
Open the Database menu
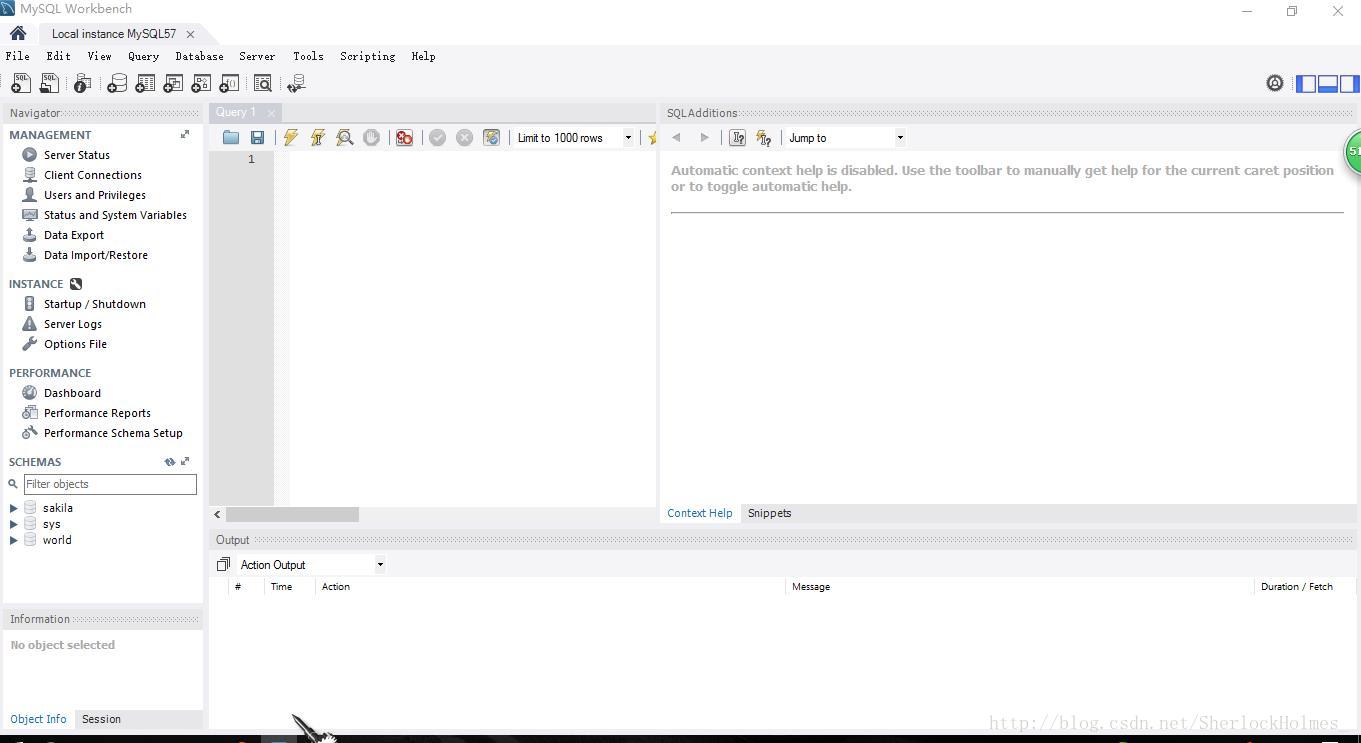199,57
